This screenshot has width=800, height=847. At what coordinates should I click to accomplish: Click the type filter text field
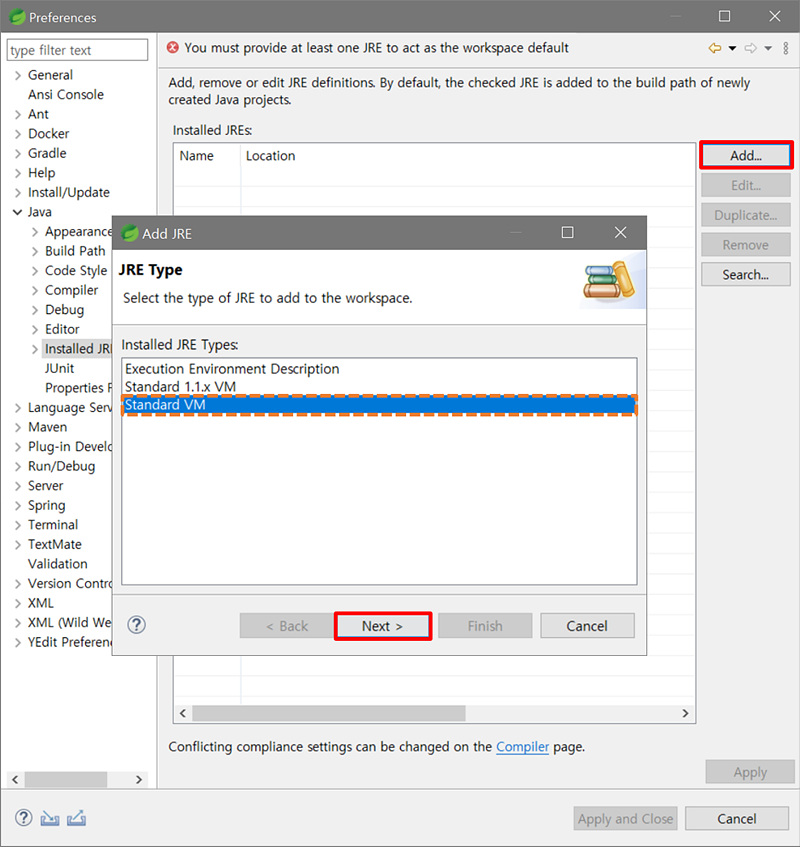click(x=77, y=50)
